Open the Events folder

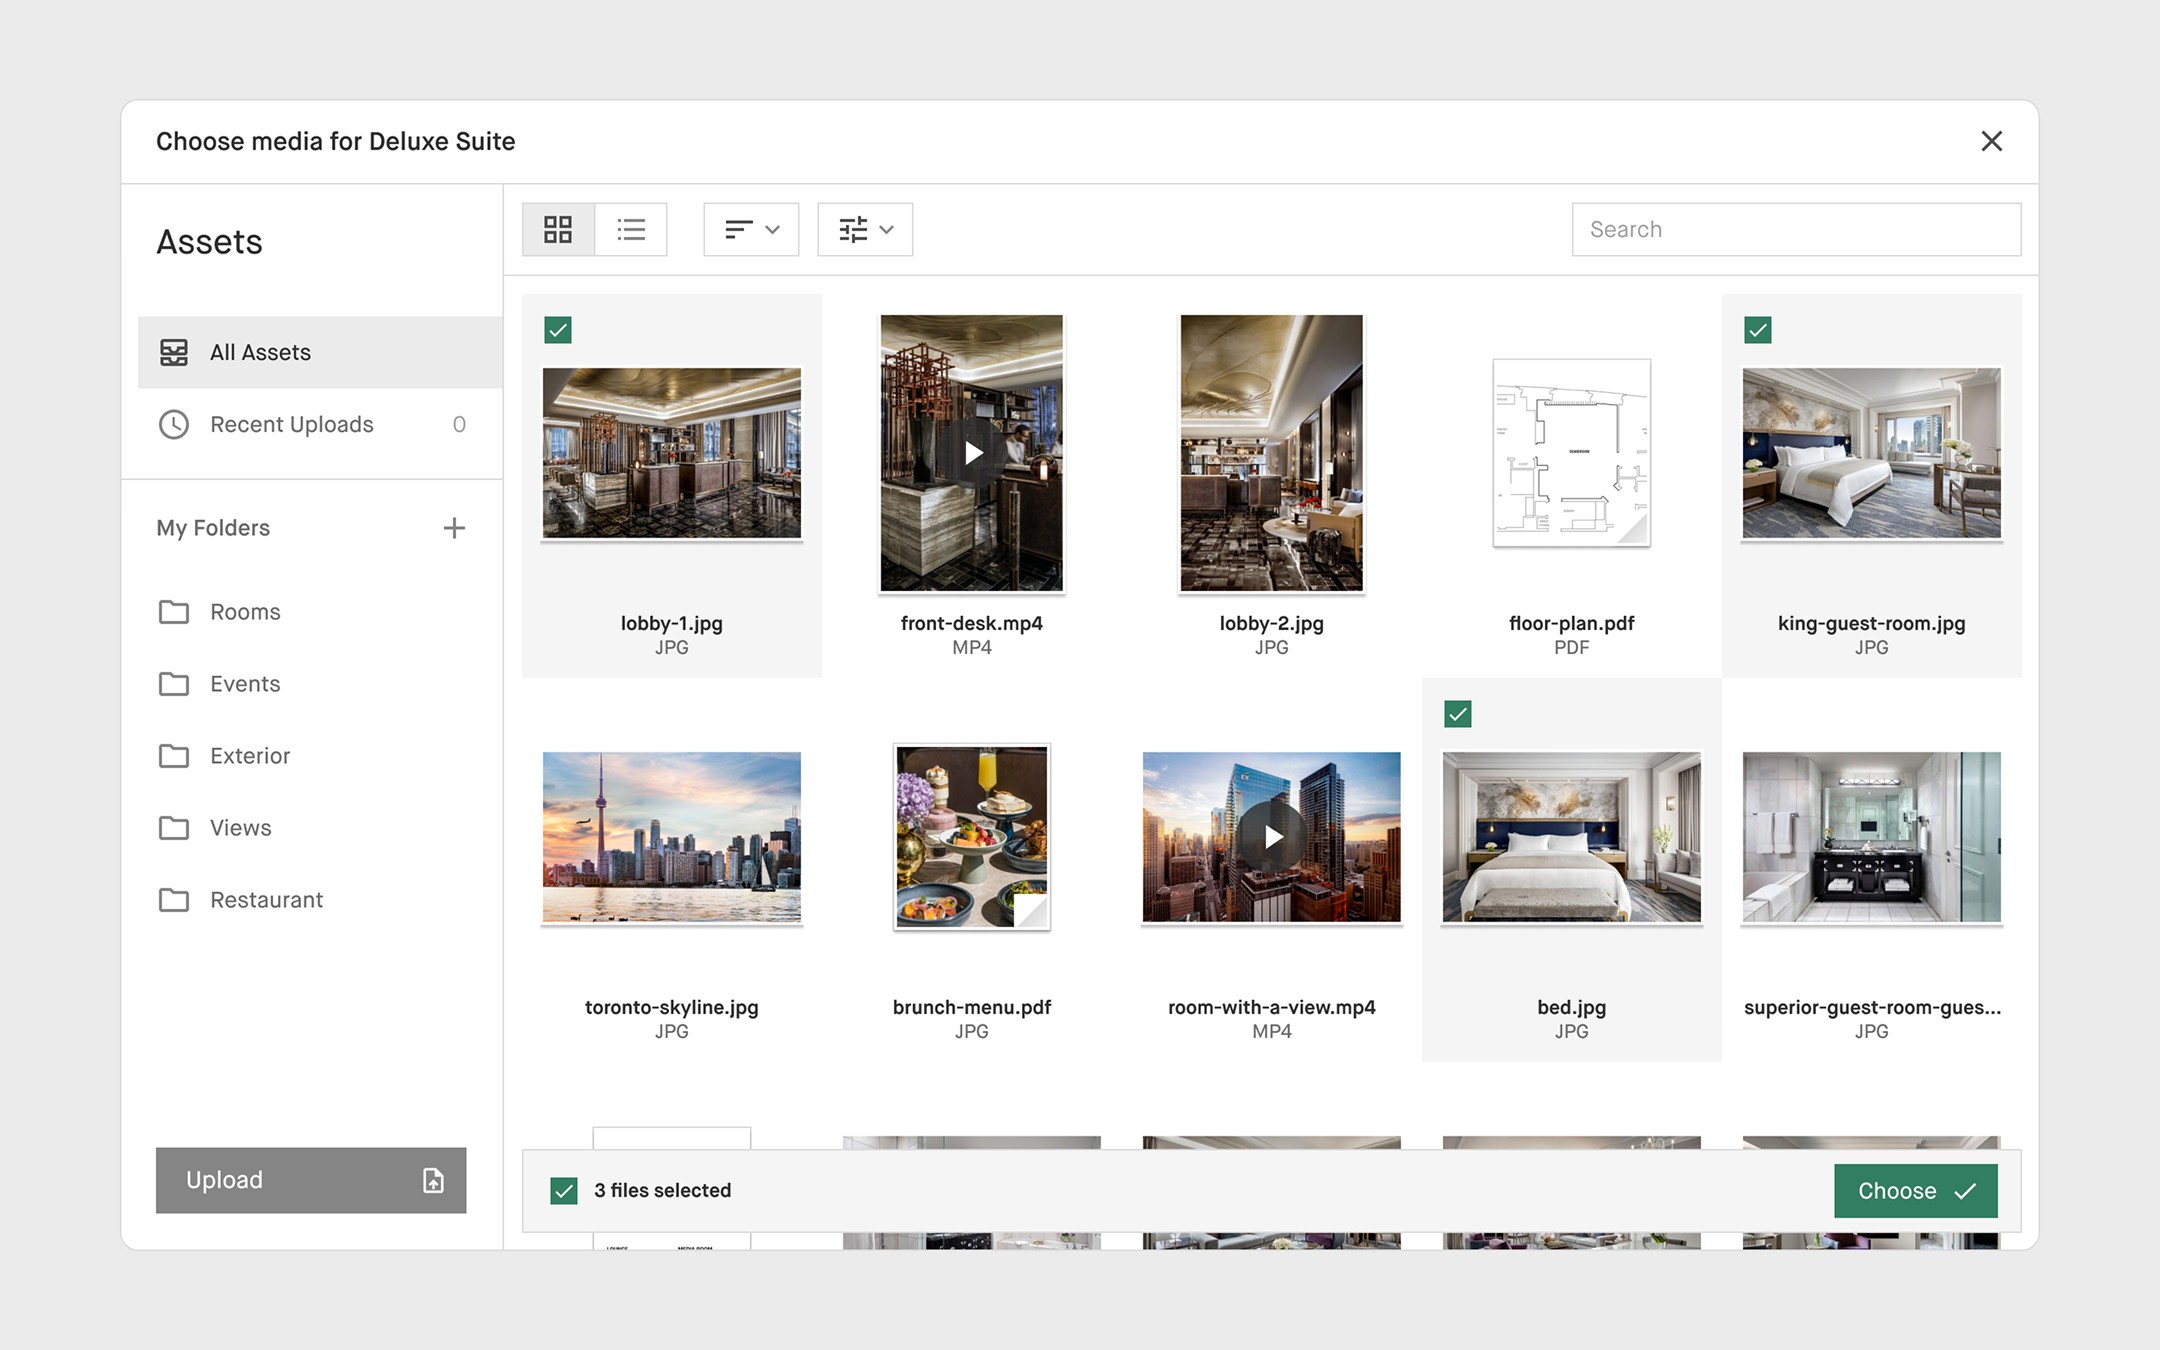point(245,684)
